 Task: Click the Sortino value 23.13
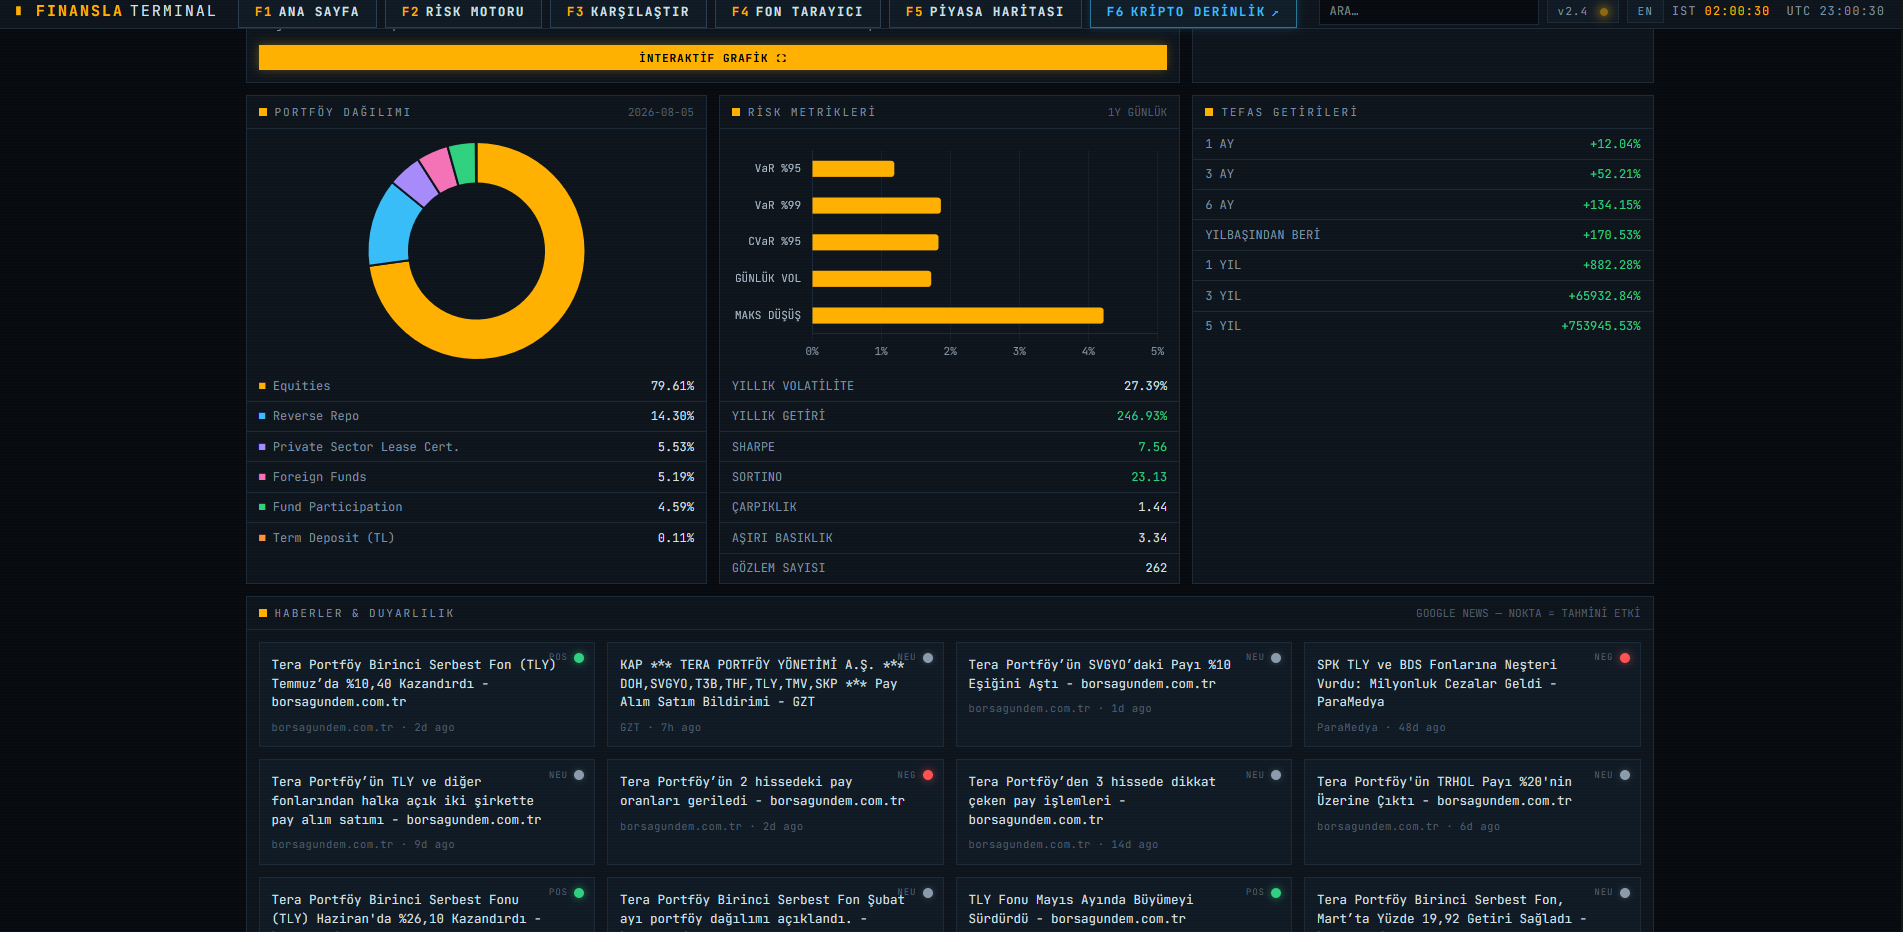pos(1149,477)
